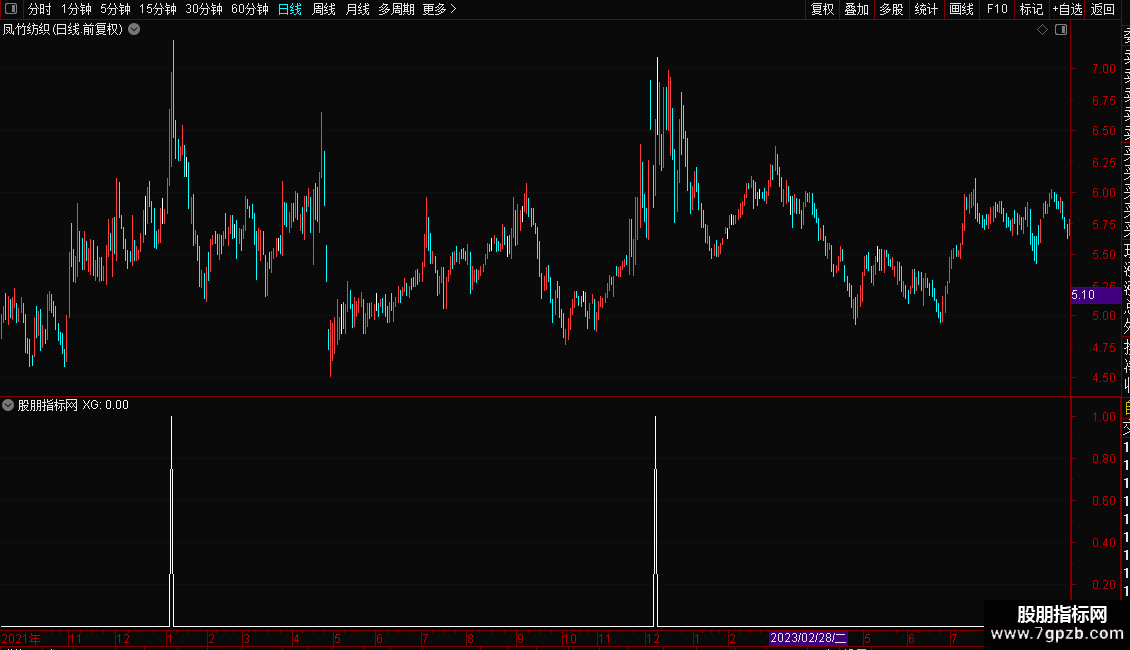
Task: Open the 多股 multi-stock view
Action: tap(891, 9)
